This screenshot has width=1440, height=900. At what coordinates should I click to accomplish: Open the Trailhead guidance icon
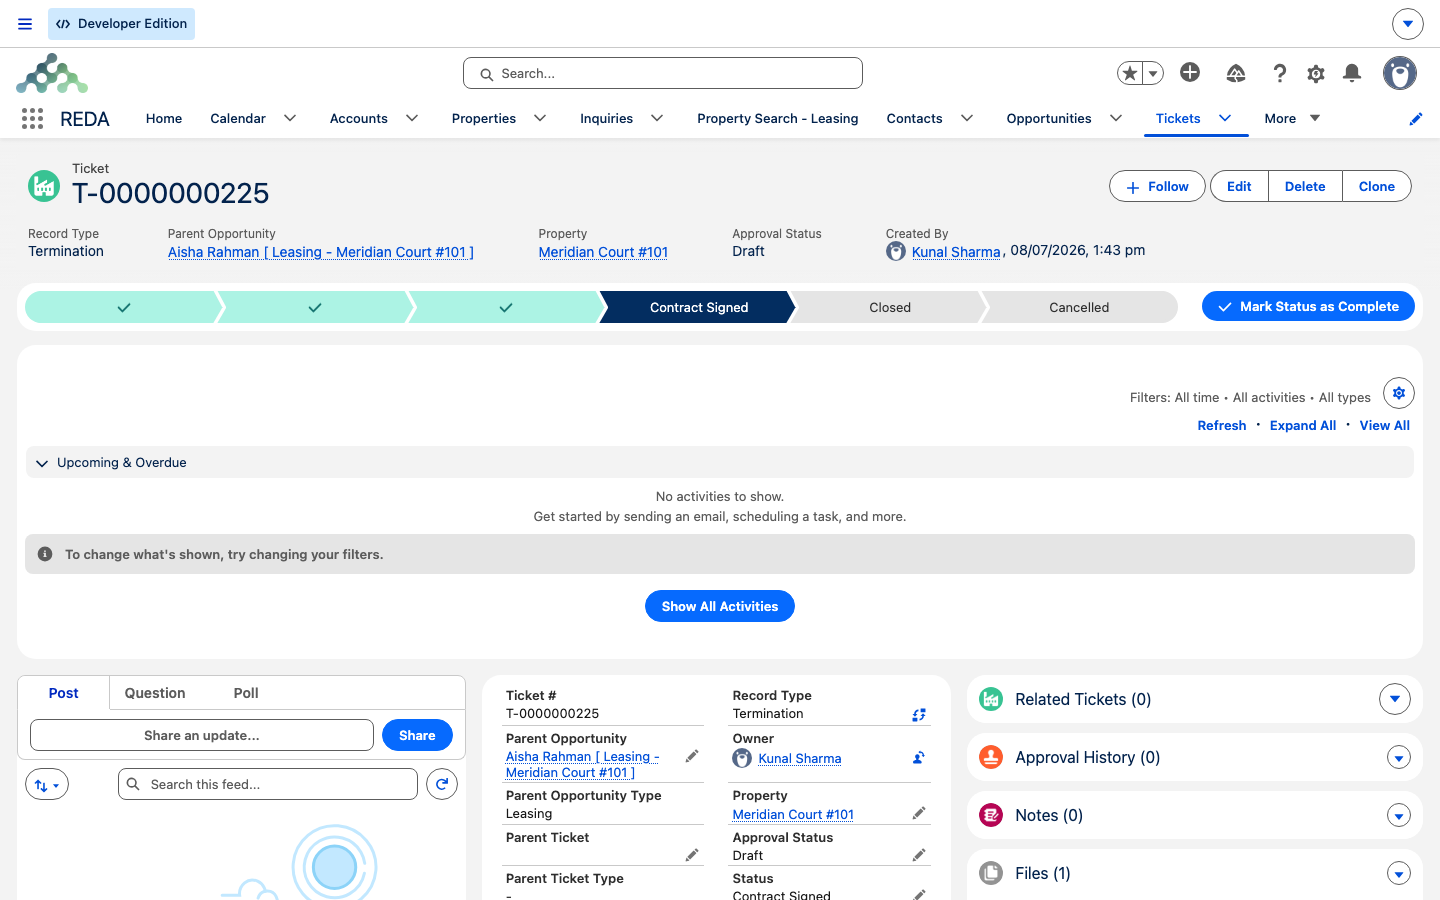coord(1236,73)
